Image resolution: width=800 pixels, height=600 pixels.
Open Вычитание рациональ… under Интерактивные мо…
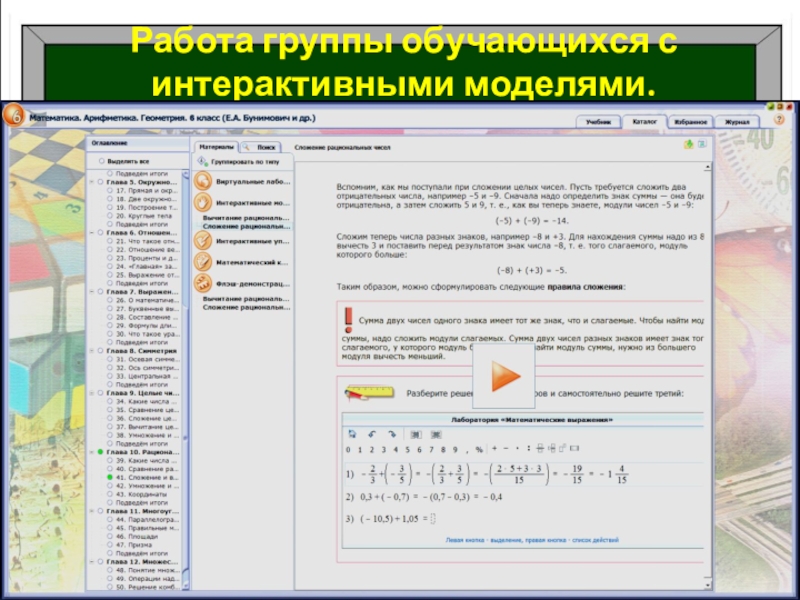(246, 218)
